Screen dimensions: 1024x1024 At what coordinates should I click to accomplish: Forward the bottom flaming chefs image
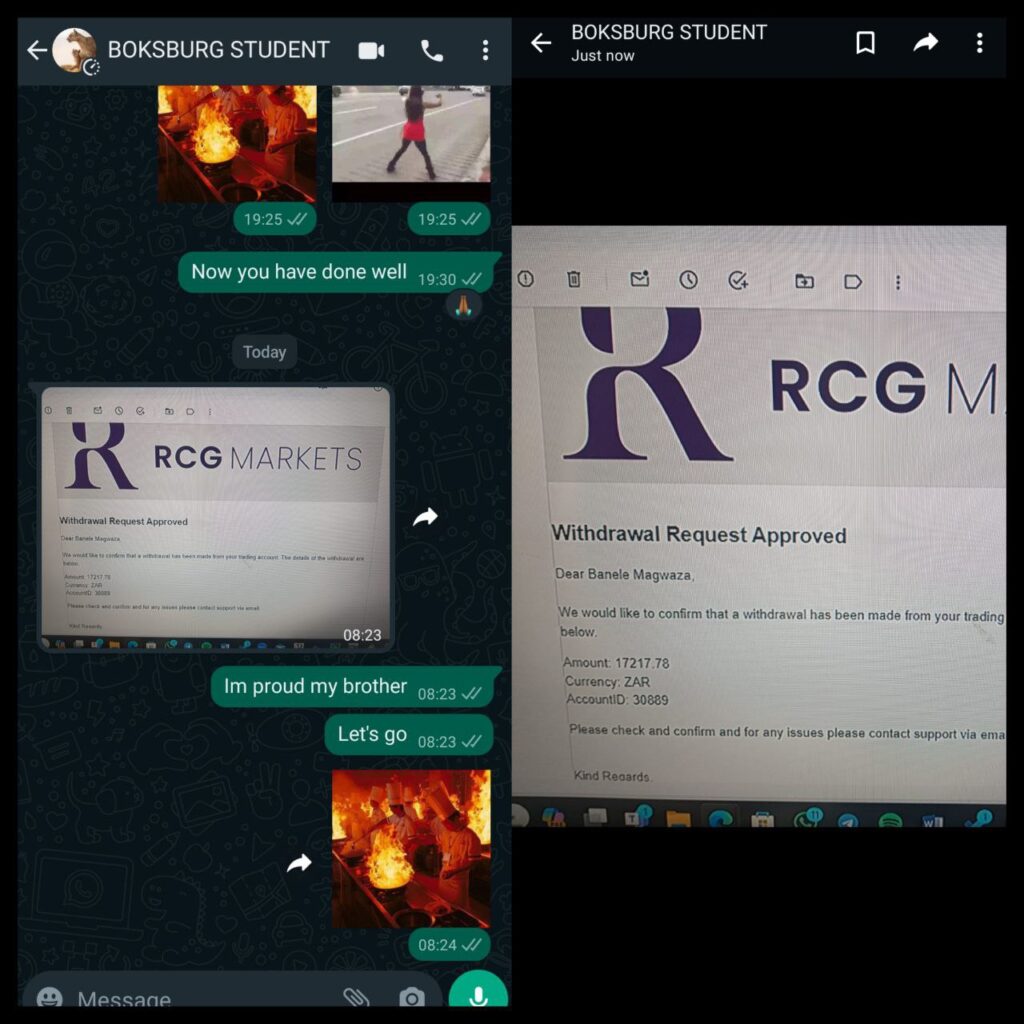pos(299,863)
